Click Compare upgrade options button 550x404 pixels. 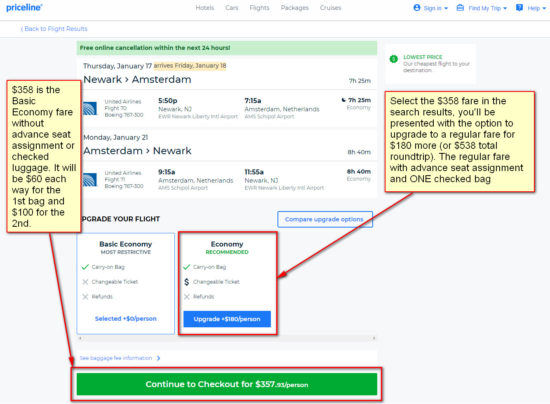click(x=324, y=219)
